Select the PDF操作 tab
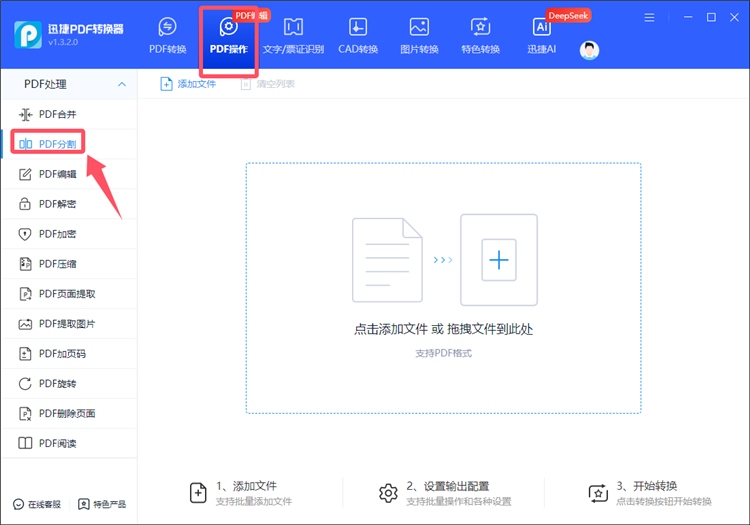Screen dimensions: 750x525 coord(229,36)
